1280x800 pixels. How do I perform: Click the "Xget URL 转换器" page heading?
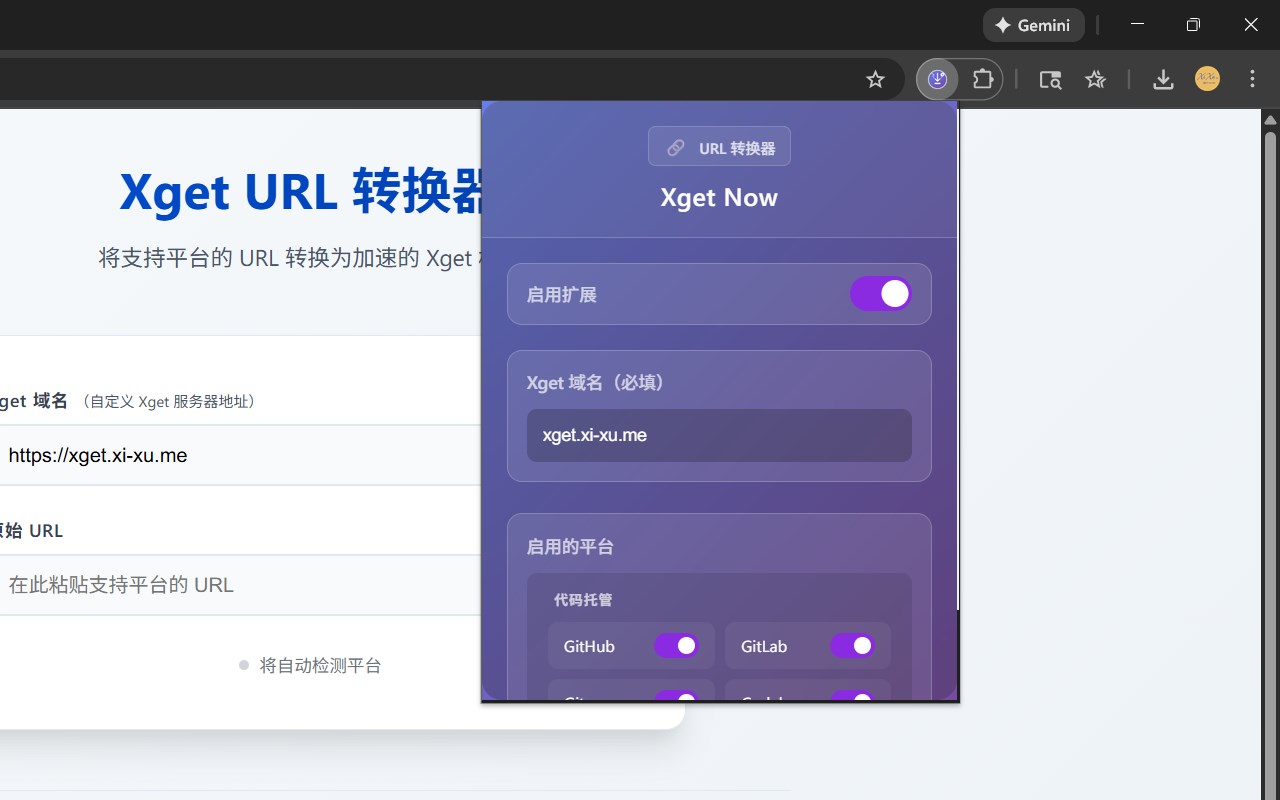click(x=302, y=191)
